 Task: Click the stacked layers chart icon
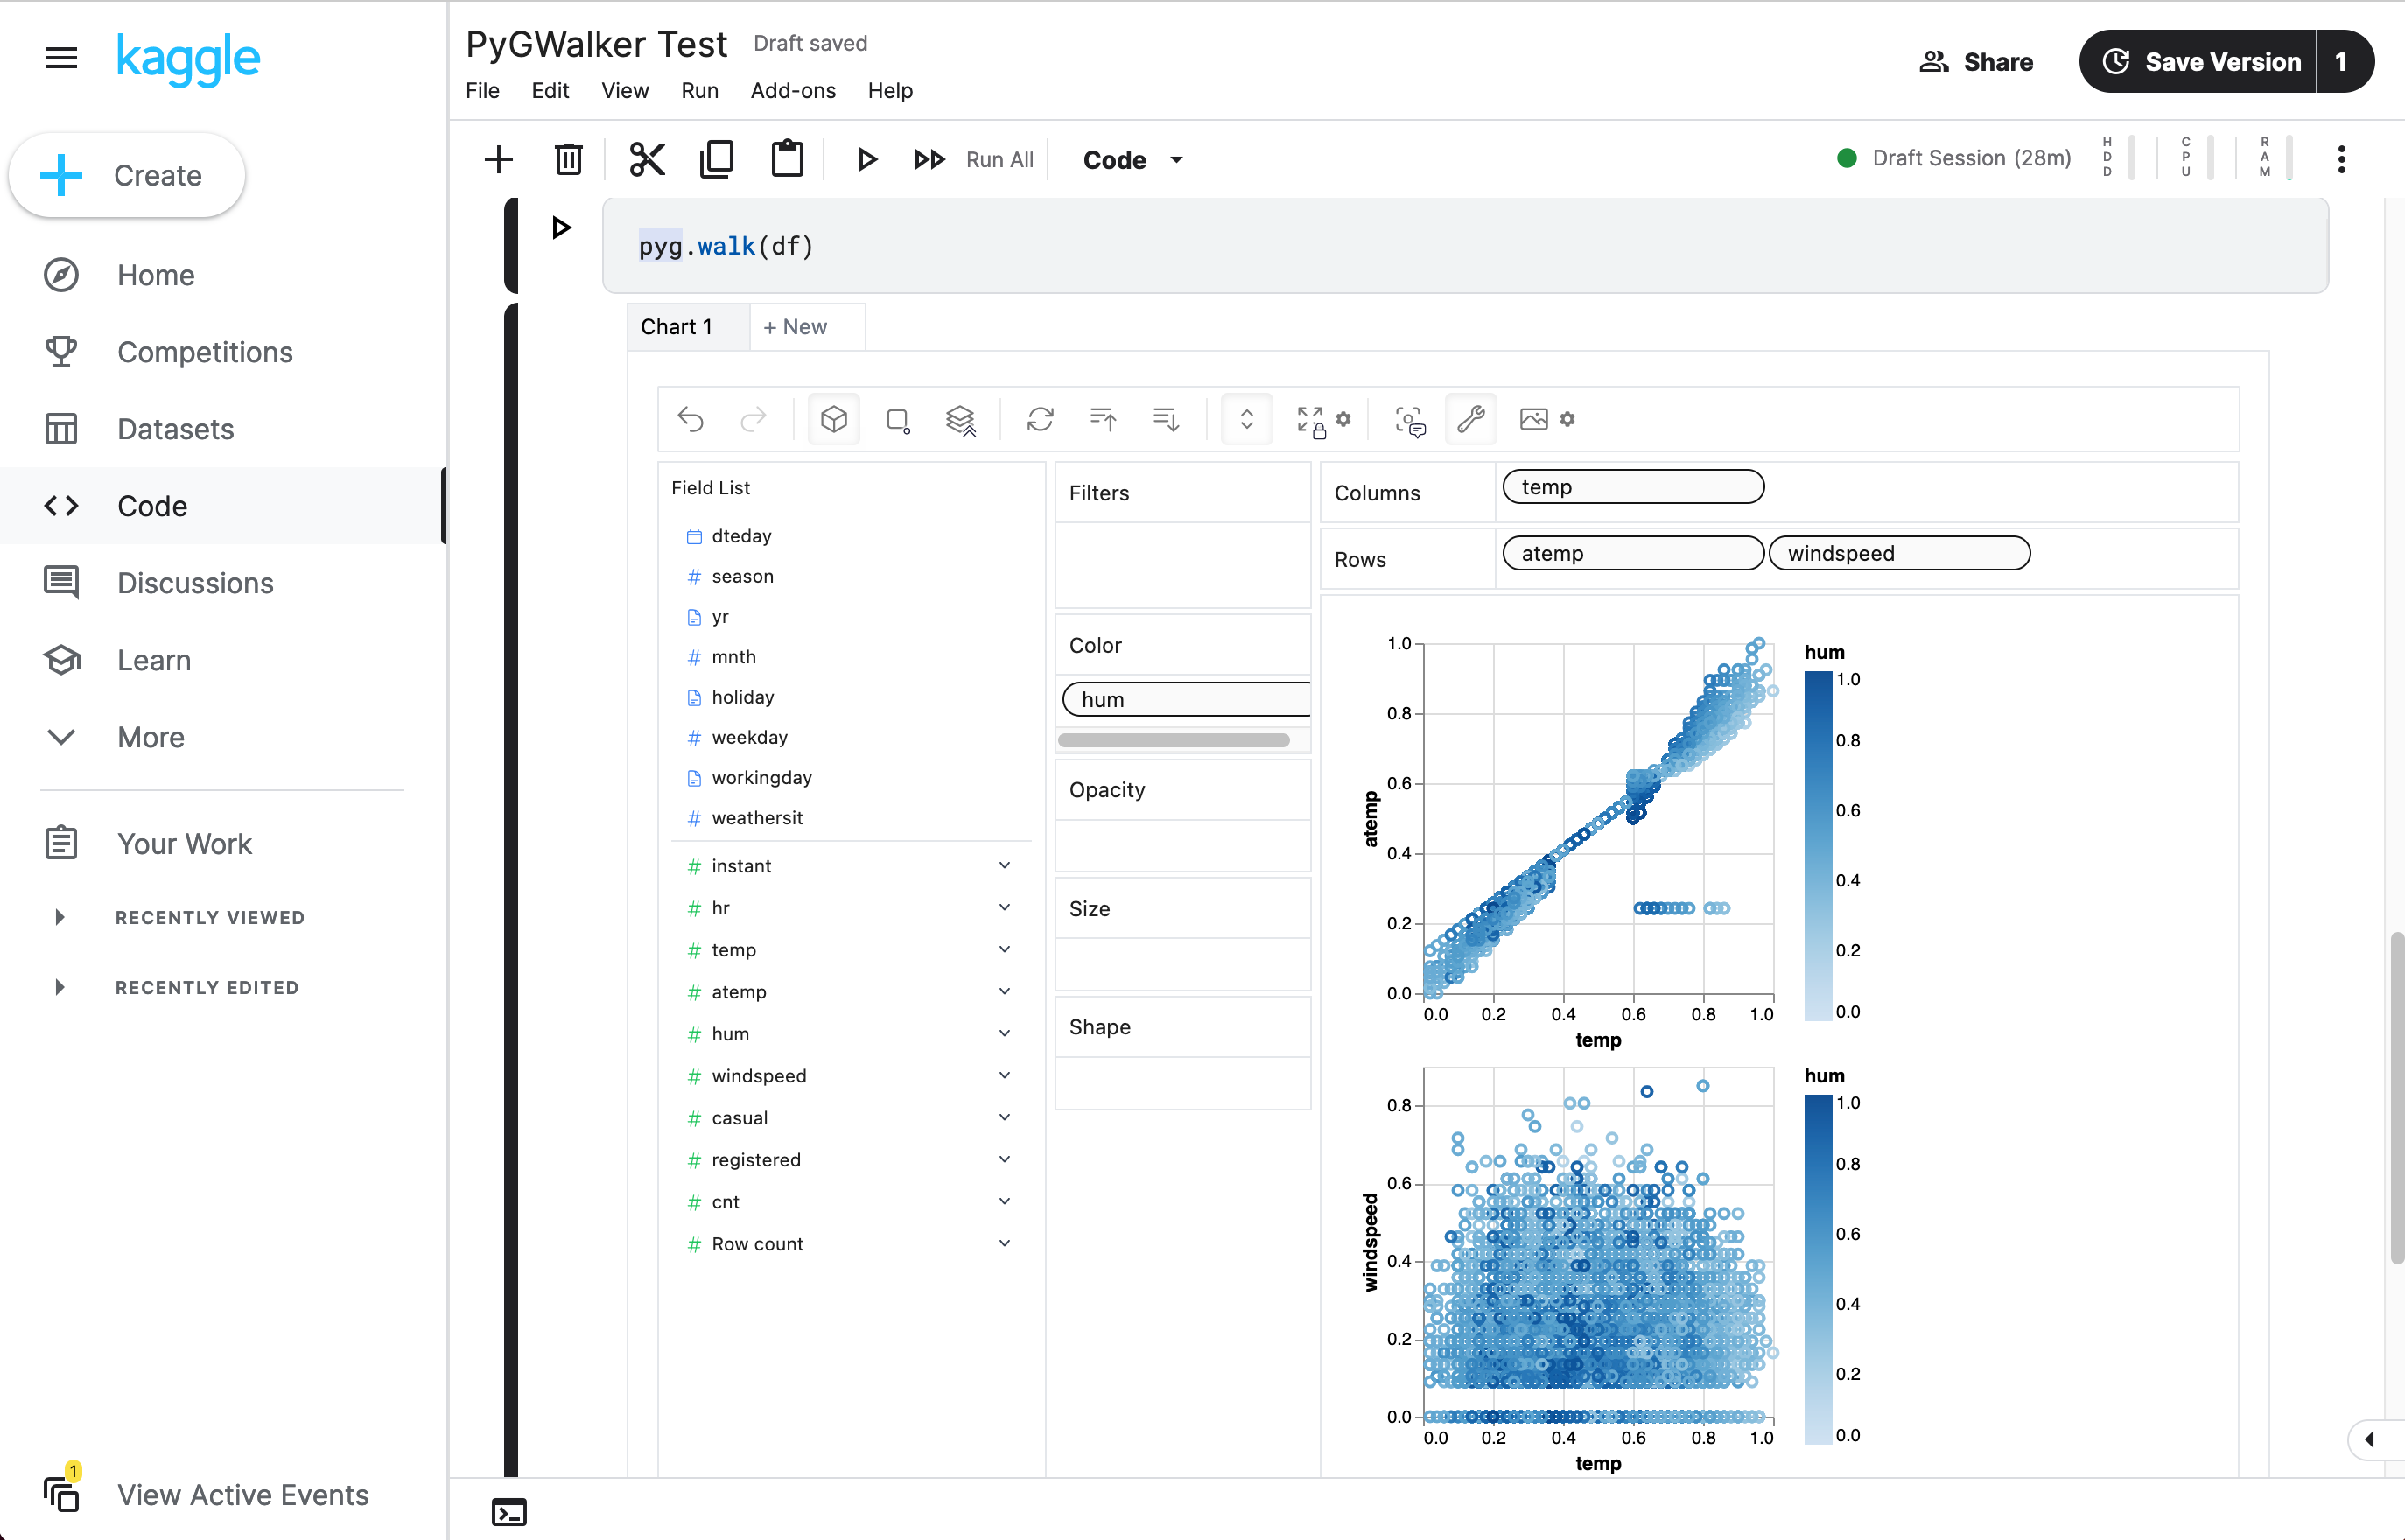tap(963, 419)
